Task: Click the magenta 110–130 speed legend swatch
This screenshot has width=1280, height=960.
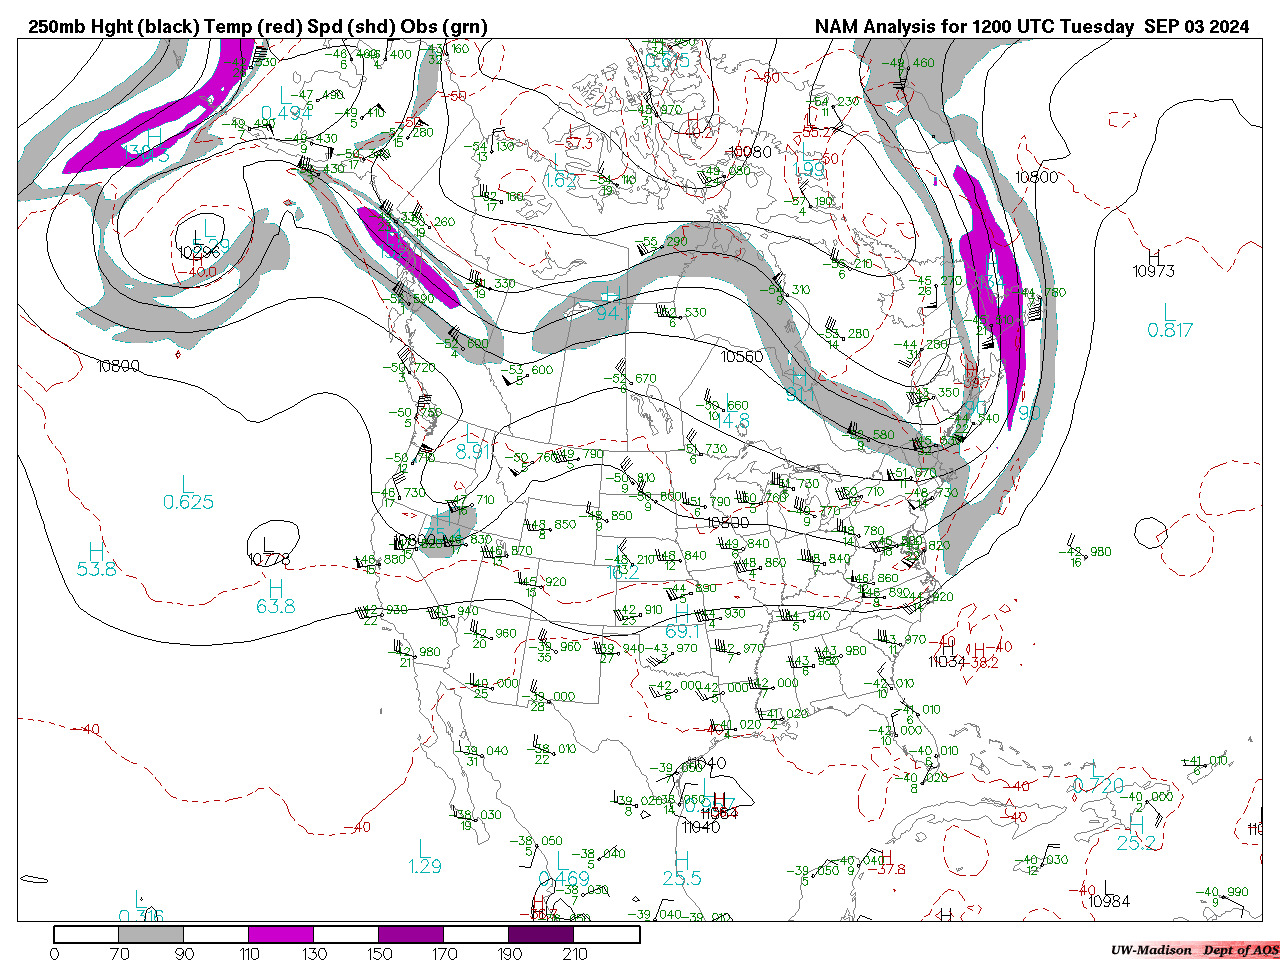Action: tap(281, 934)
